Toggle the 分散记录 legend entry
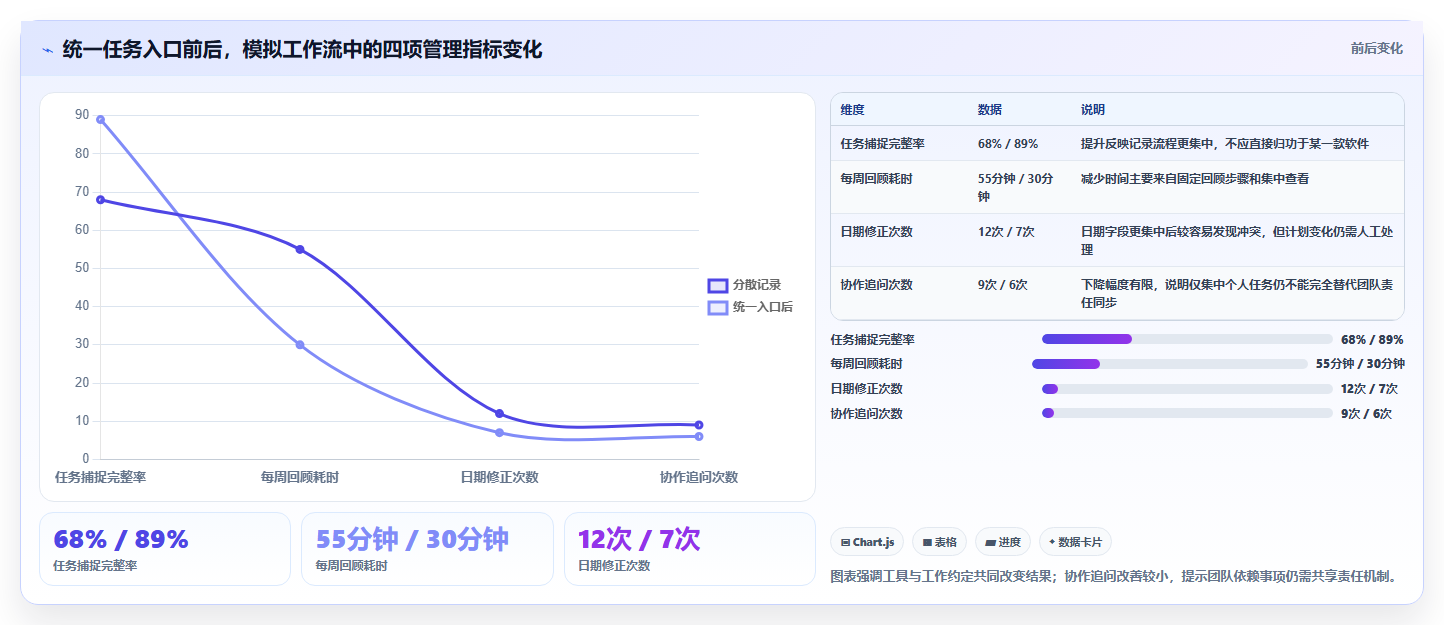Viewport: 1444px width, 625px height. click(x=745, y=285)
